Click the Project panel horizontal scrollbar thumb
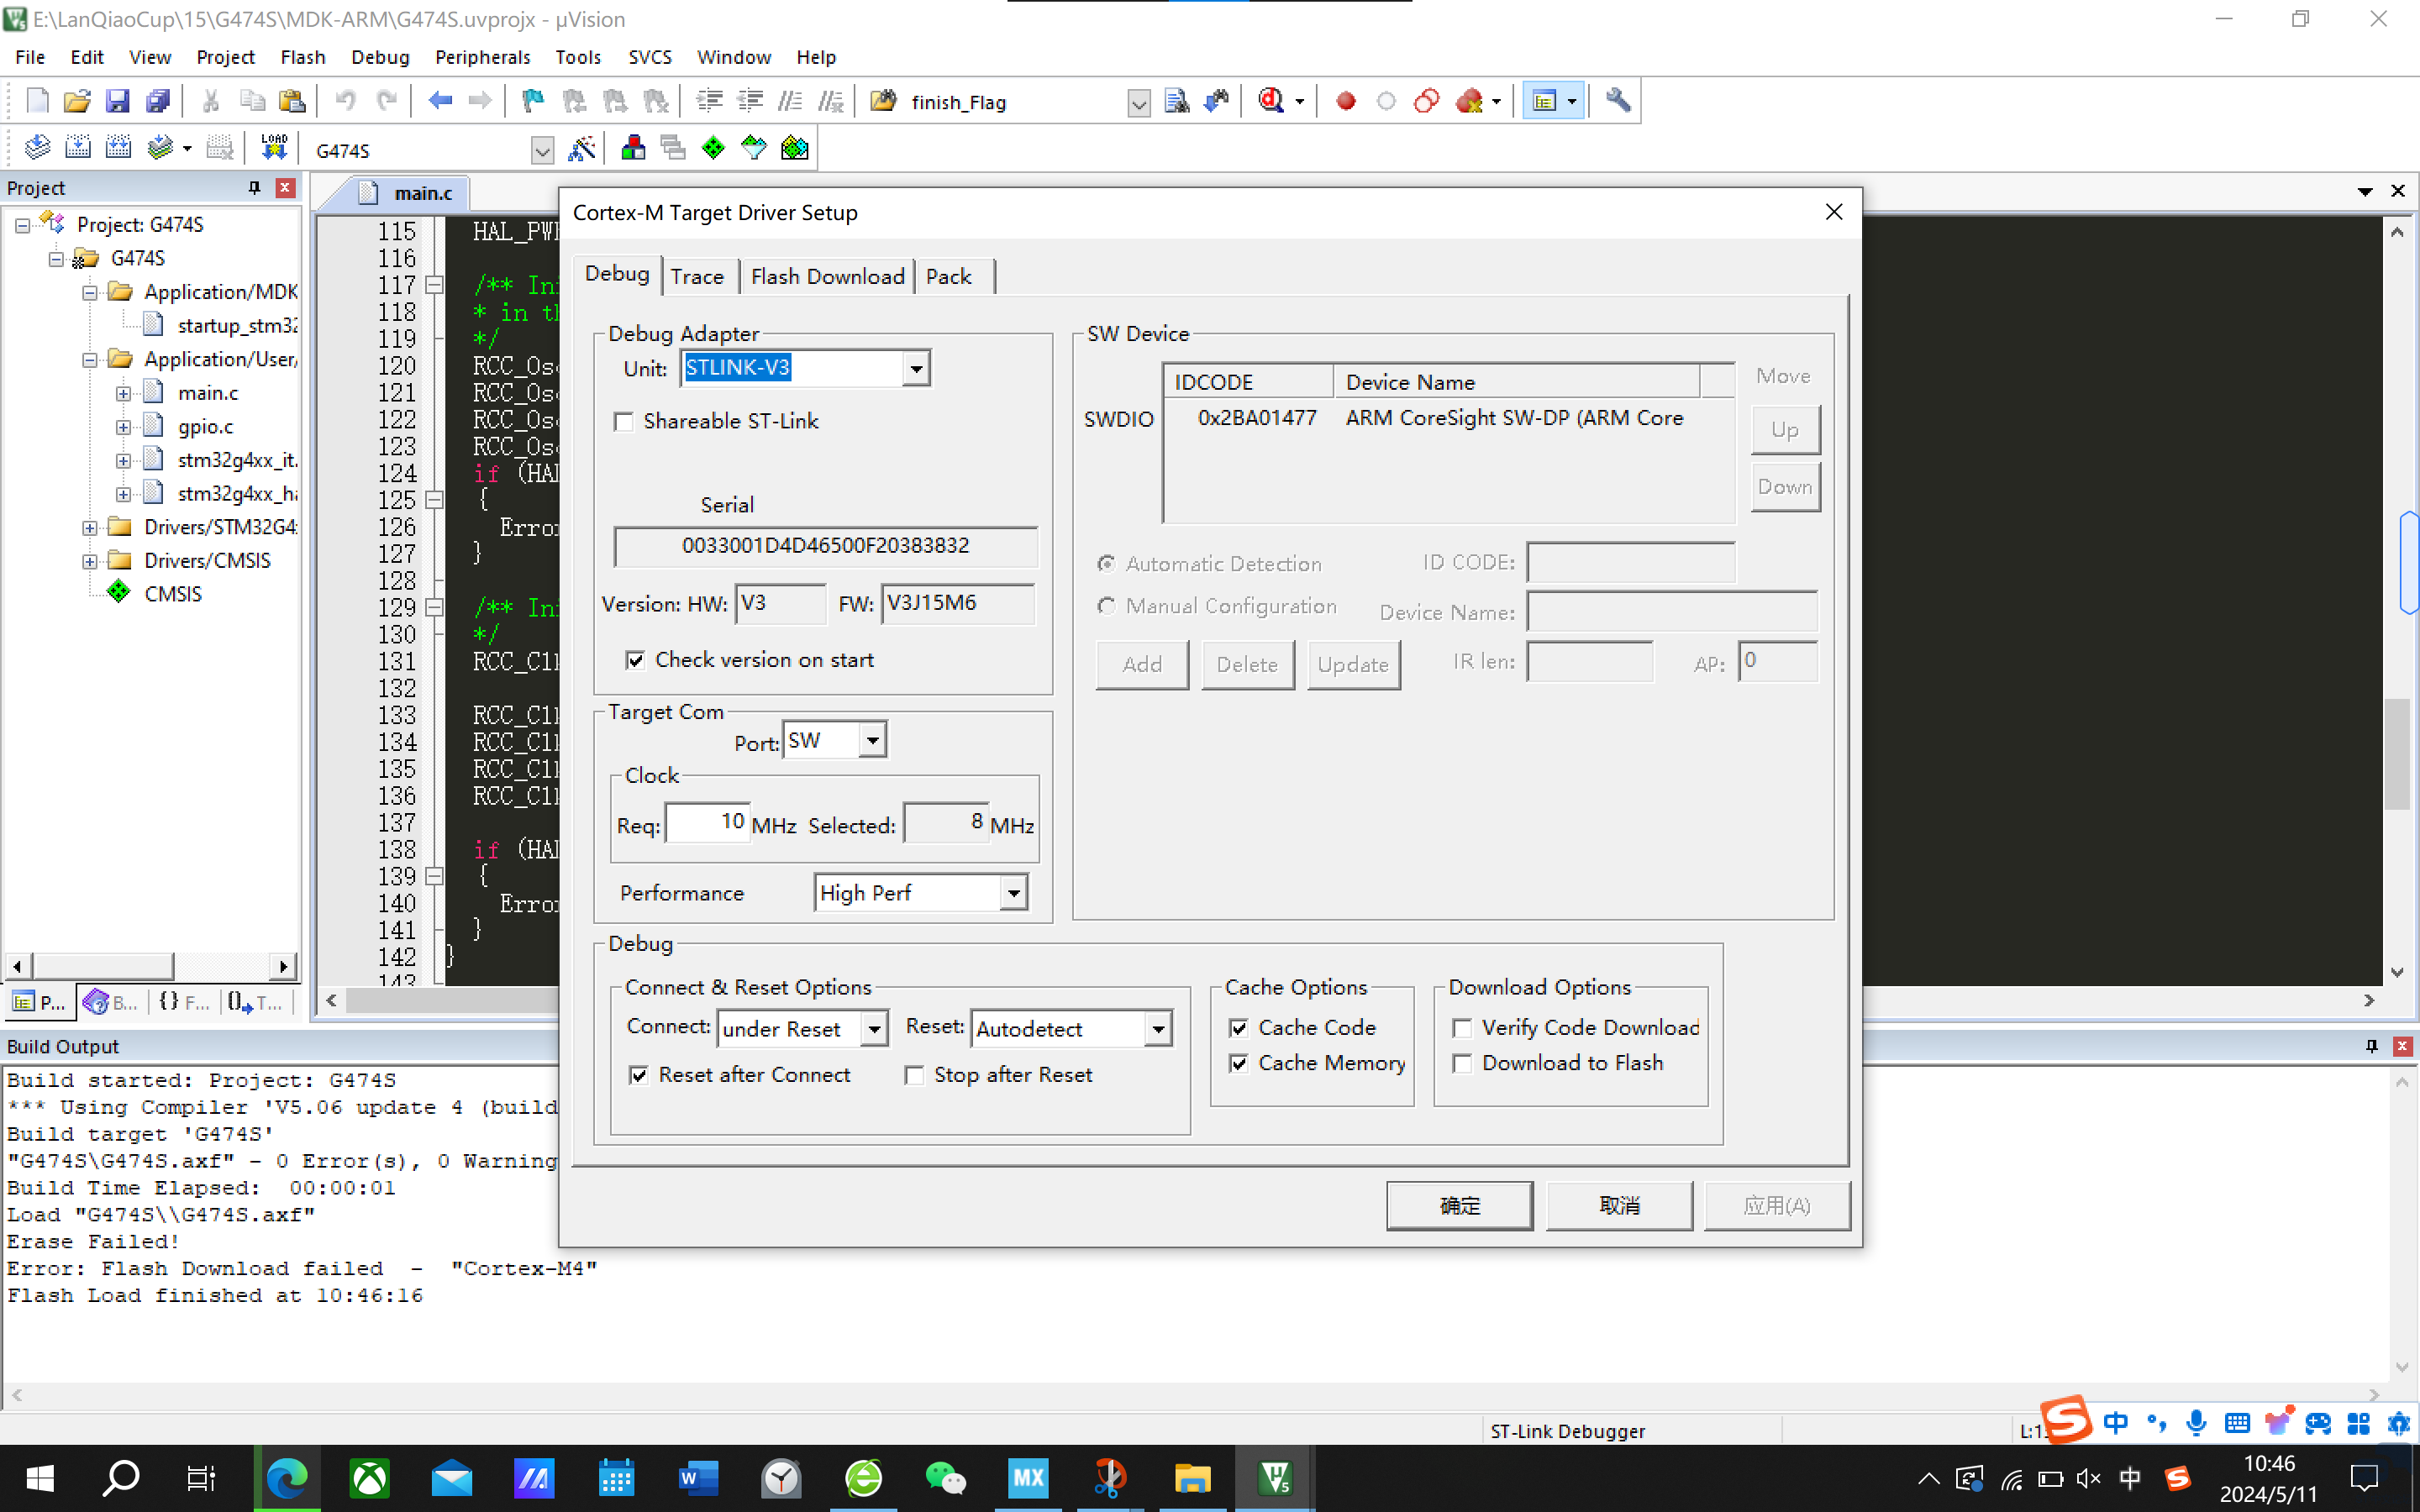The height and width of the screenshot is (1512, 2420). (x=103, y=967)
